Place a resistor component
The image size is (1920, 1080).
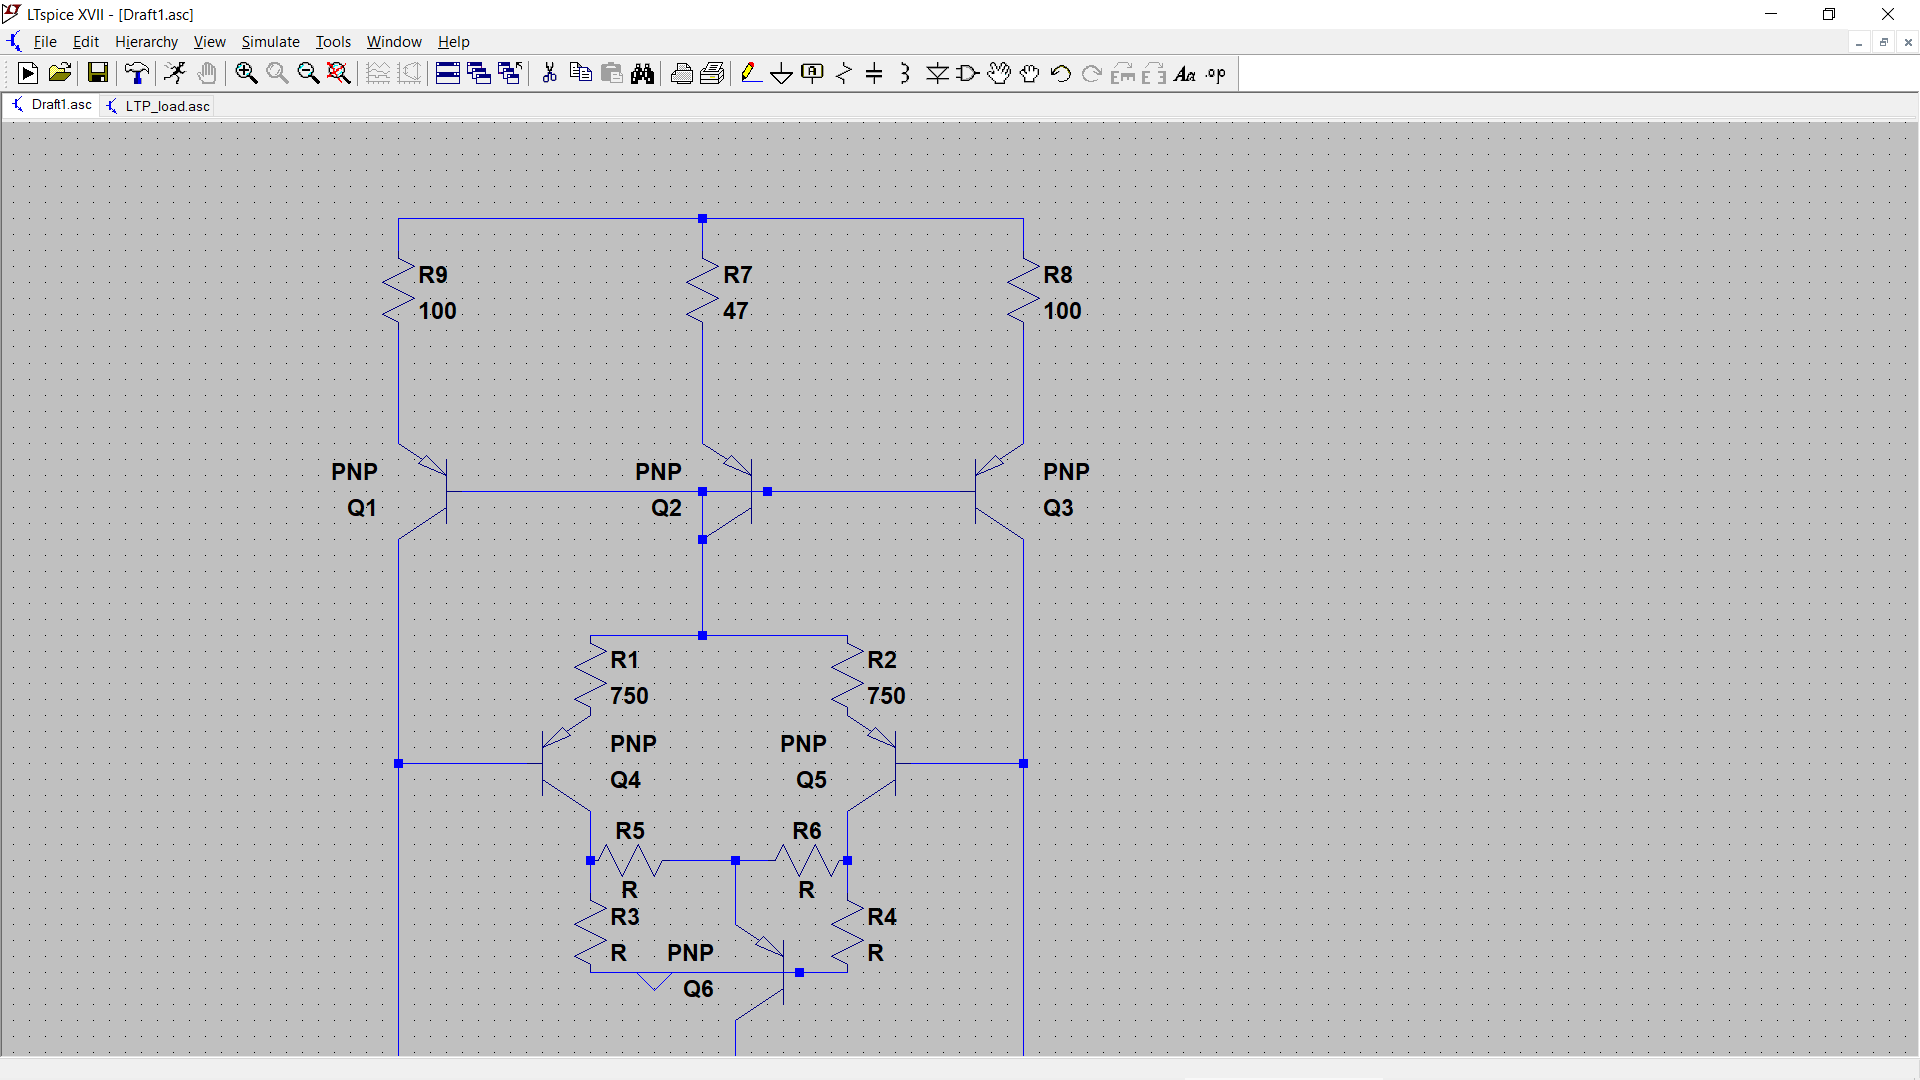844,73
